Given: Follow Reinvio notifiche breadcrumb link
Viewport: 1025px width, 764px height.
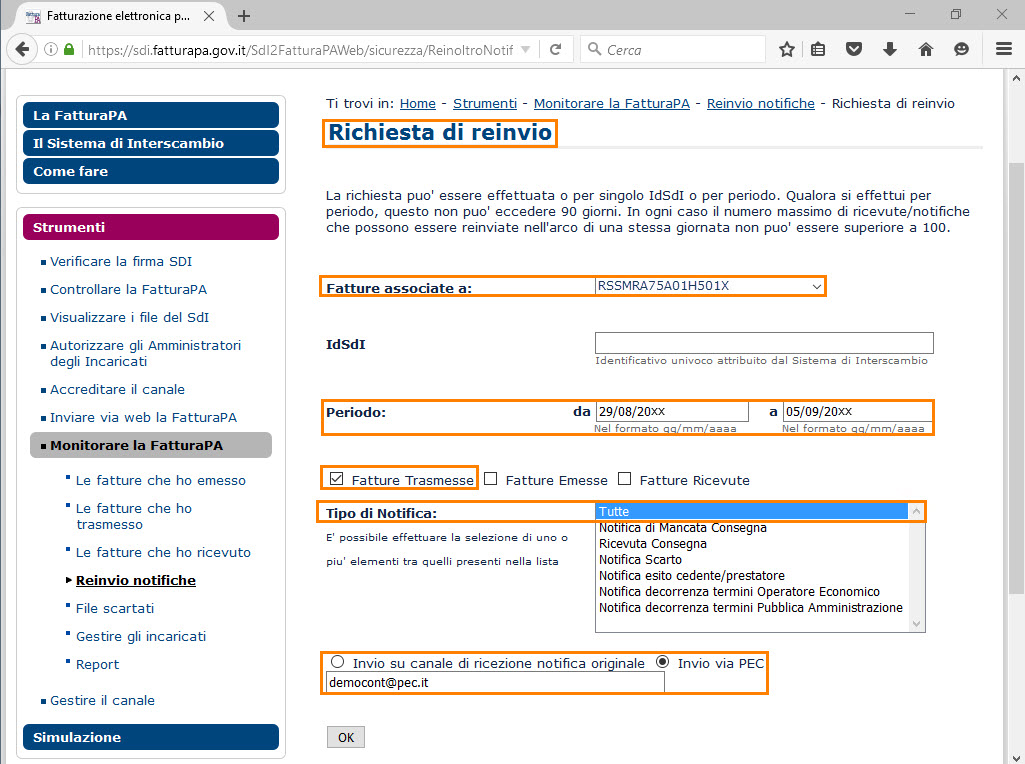Looking at the screenshot, I should [x=761, y=103].
